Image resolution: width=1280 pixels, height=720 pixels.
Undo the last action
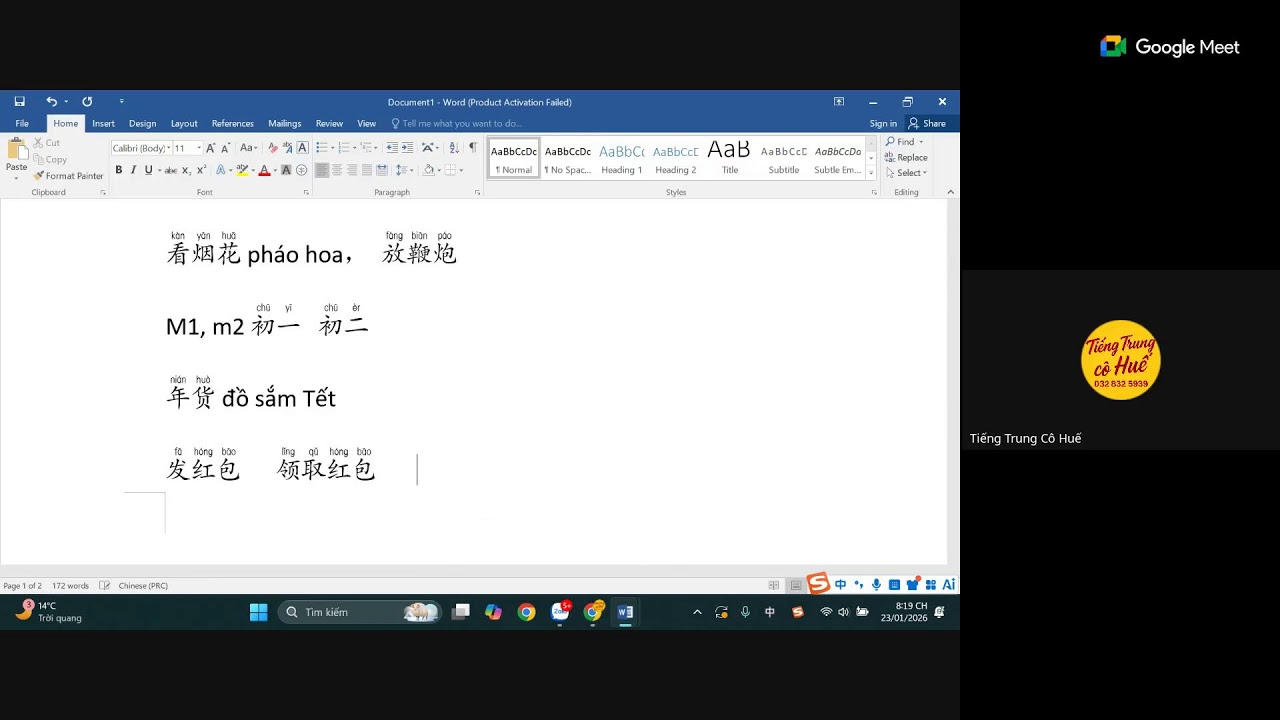[x=51, y=101]
